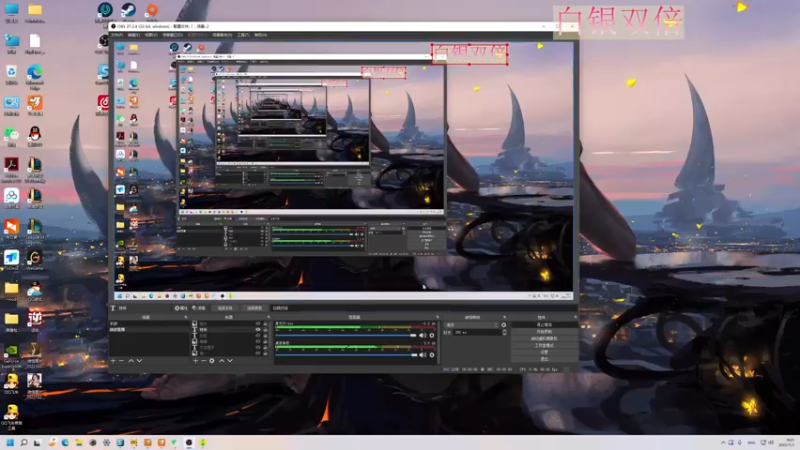
Task: Select the WeGame desktop icon
Action: point(35,259)
